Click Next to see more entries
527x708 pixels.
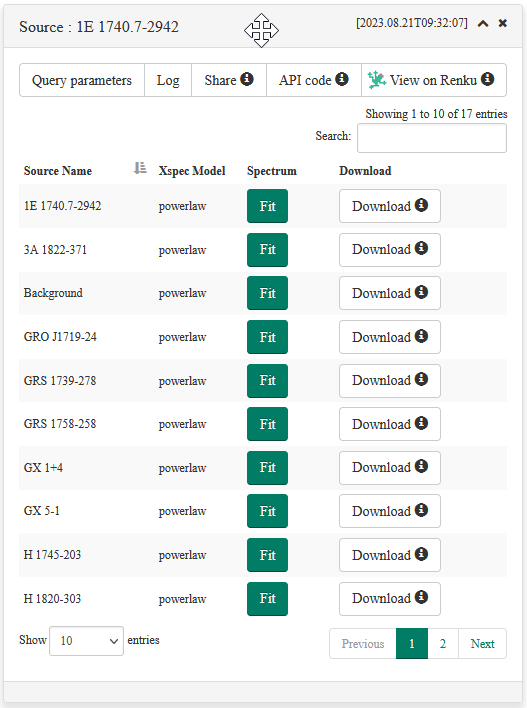coord(482,644)
